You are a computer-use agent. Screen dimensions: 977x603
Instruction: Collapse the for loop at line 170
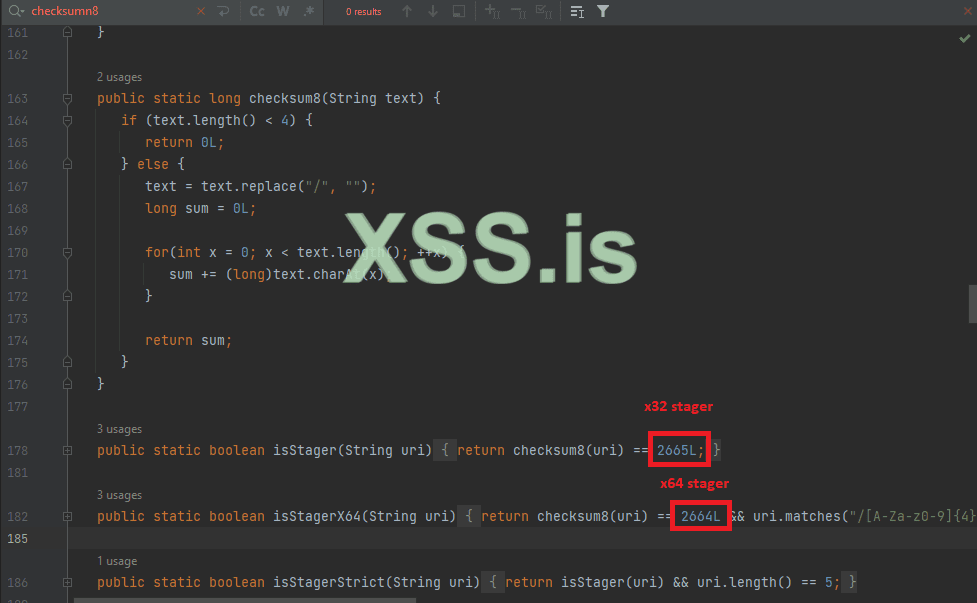67,252
